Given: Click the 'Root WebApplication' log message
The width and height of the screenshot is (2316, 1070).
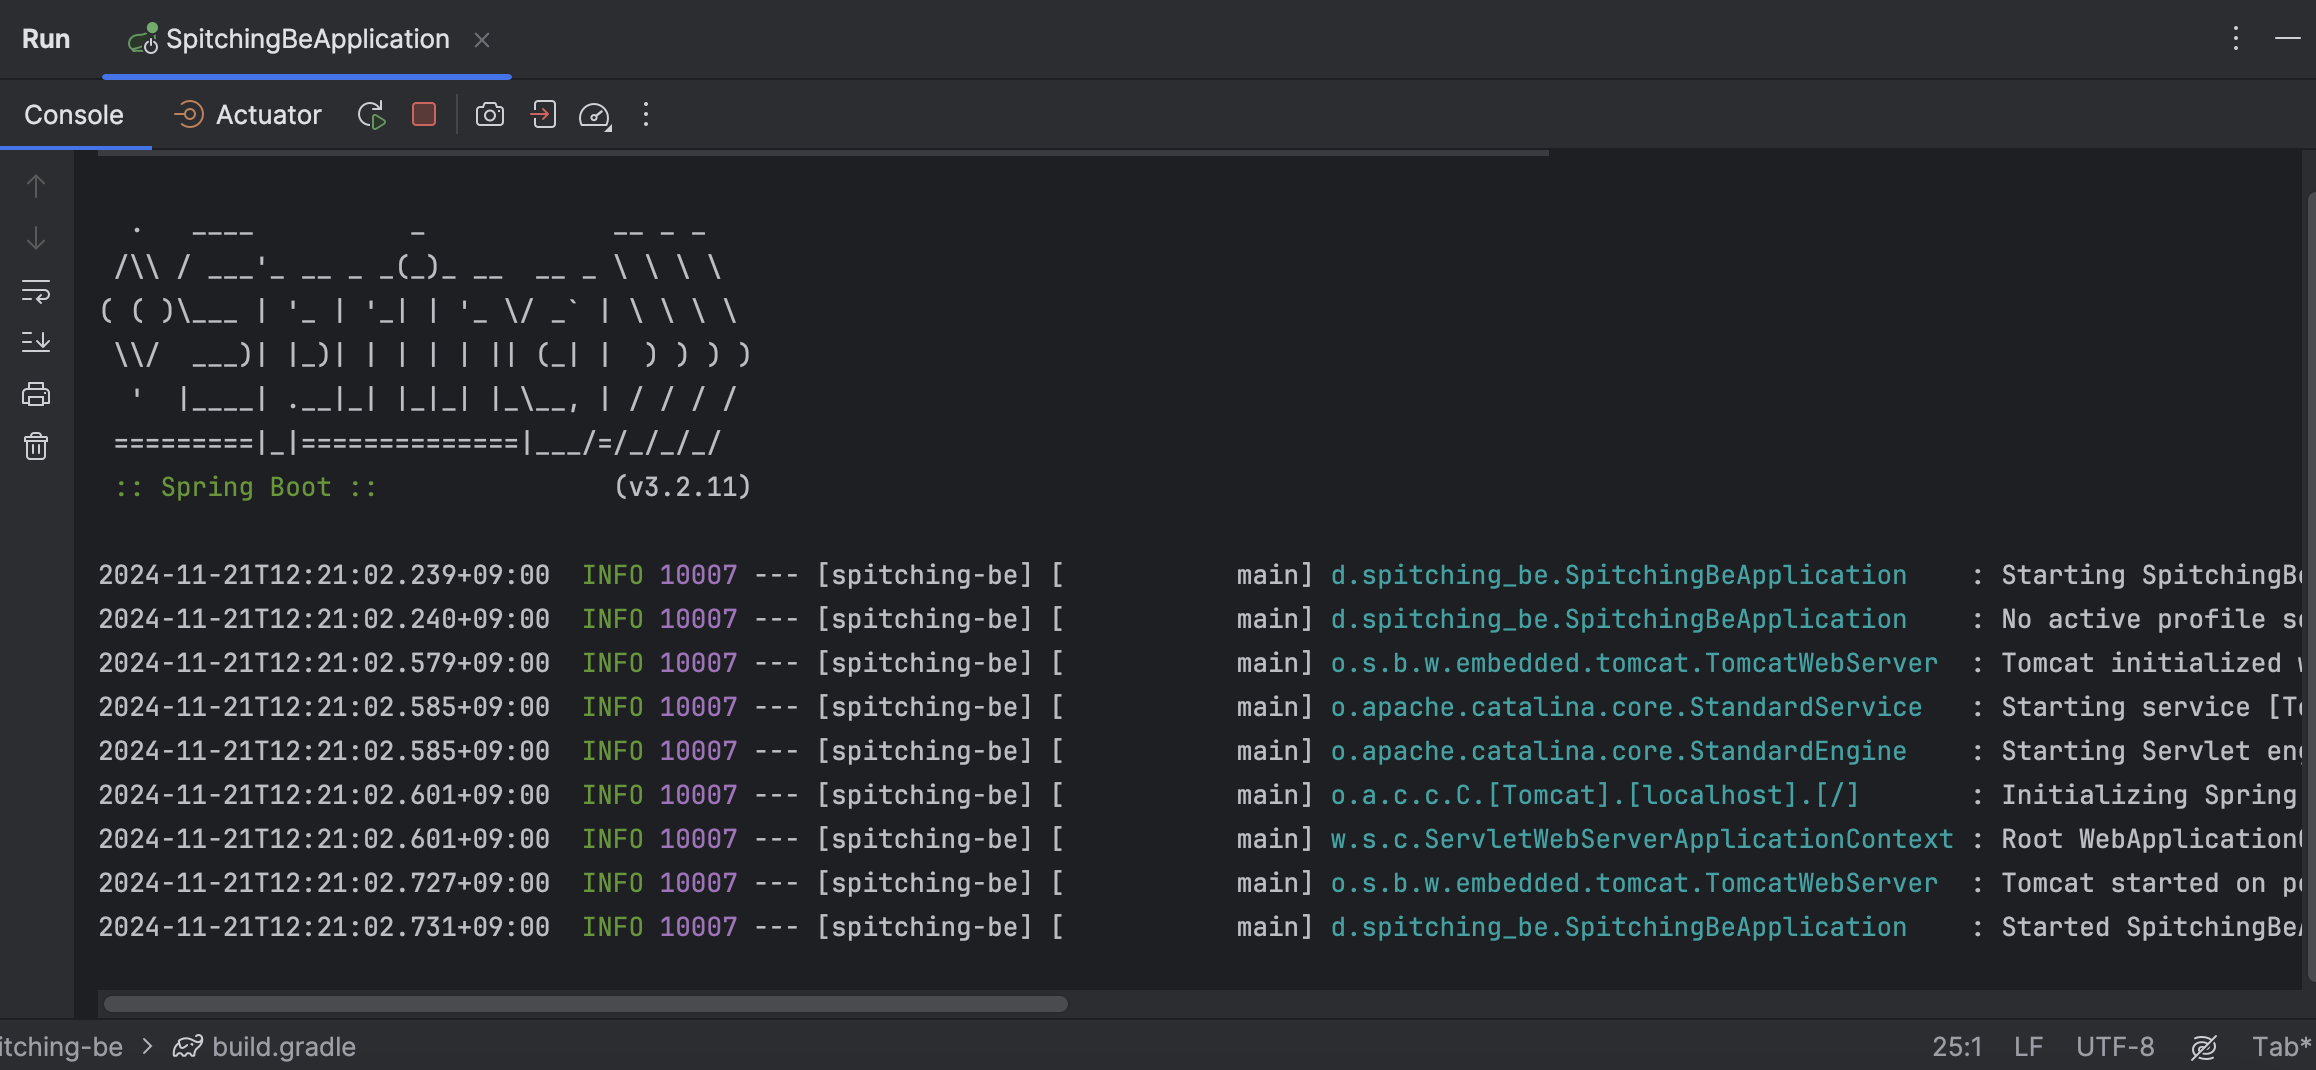Looking at the screenshot, I should pyautogui.click(x=2150, y=839).
